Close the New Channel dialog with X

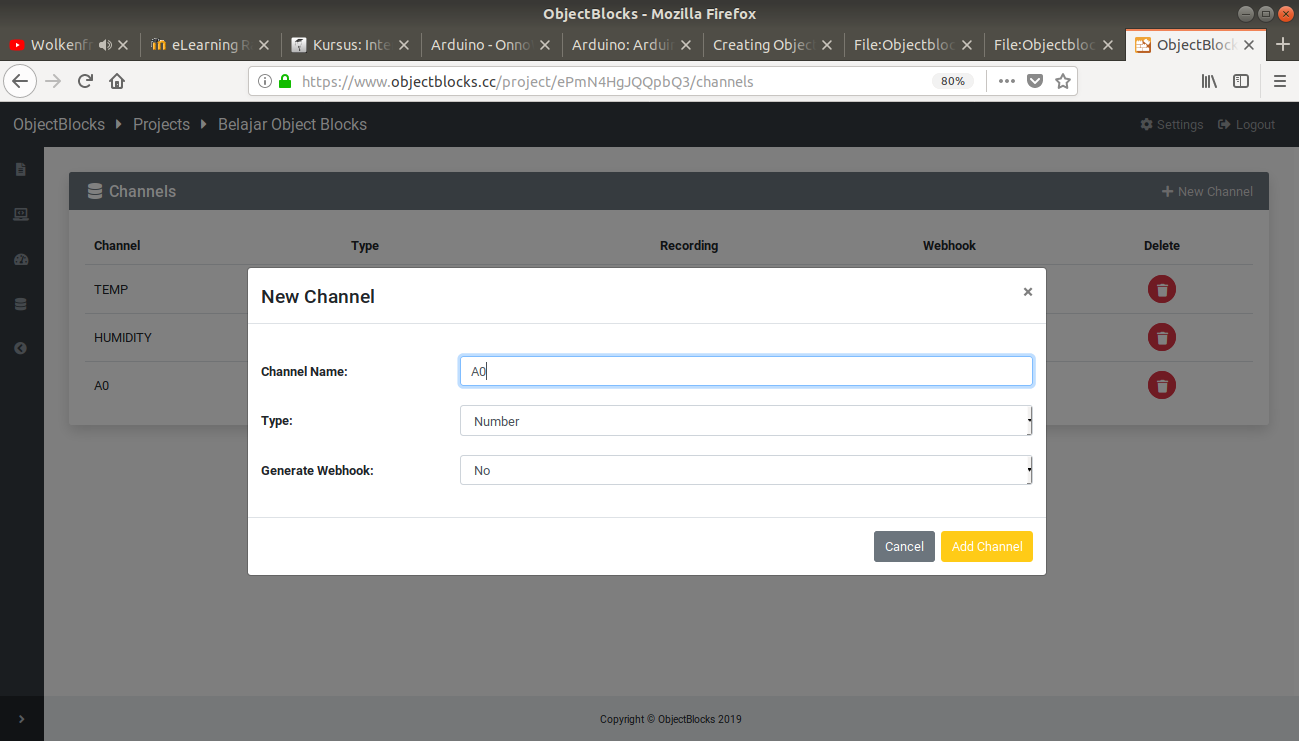coord(1027,292)
